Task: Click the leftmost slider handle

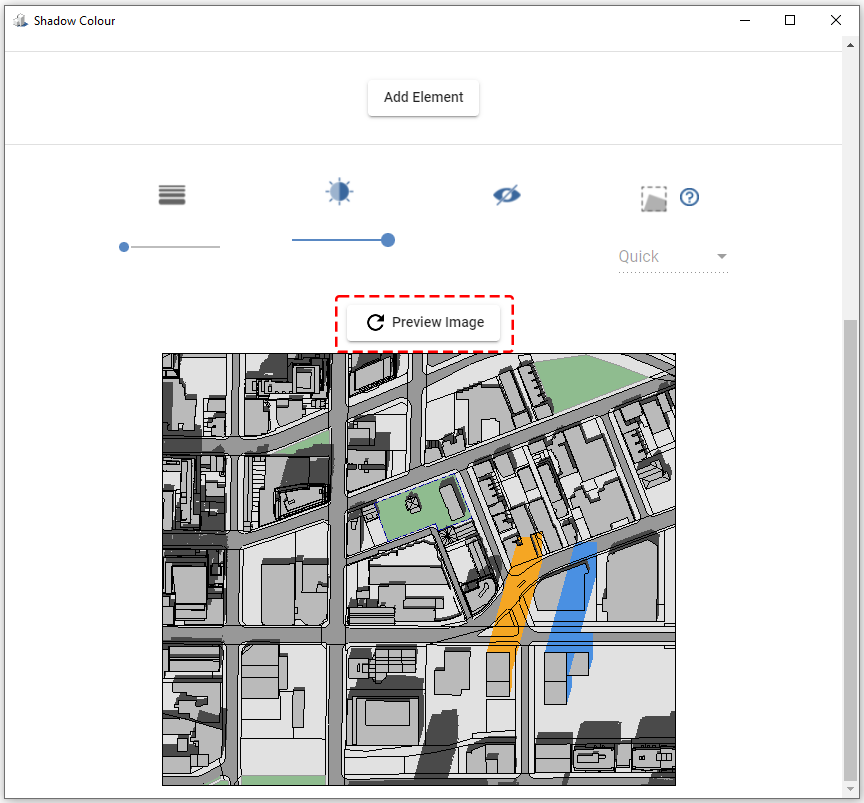Action: (123, 246)
